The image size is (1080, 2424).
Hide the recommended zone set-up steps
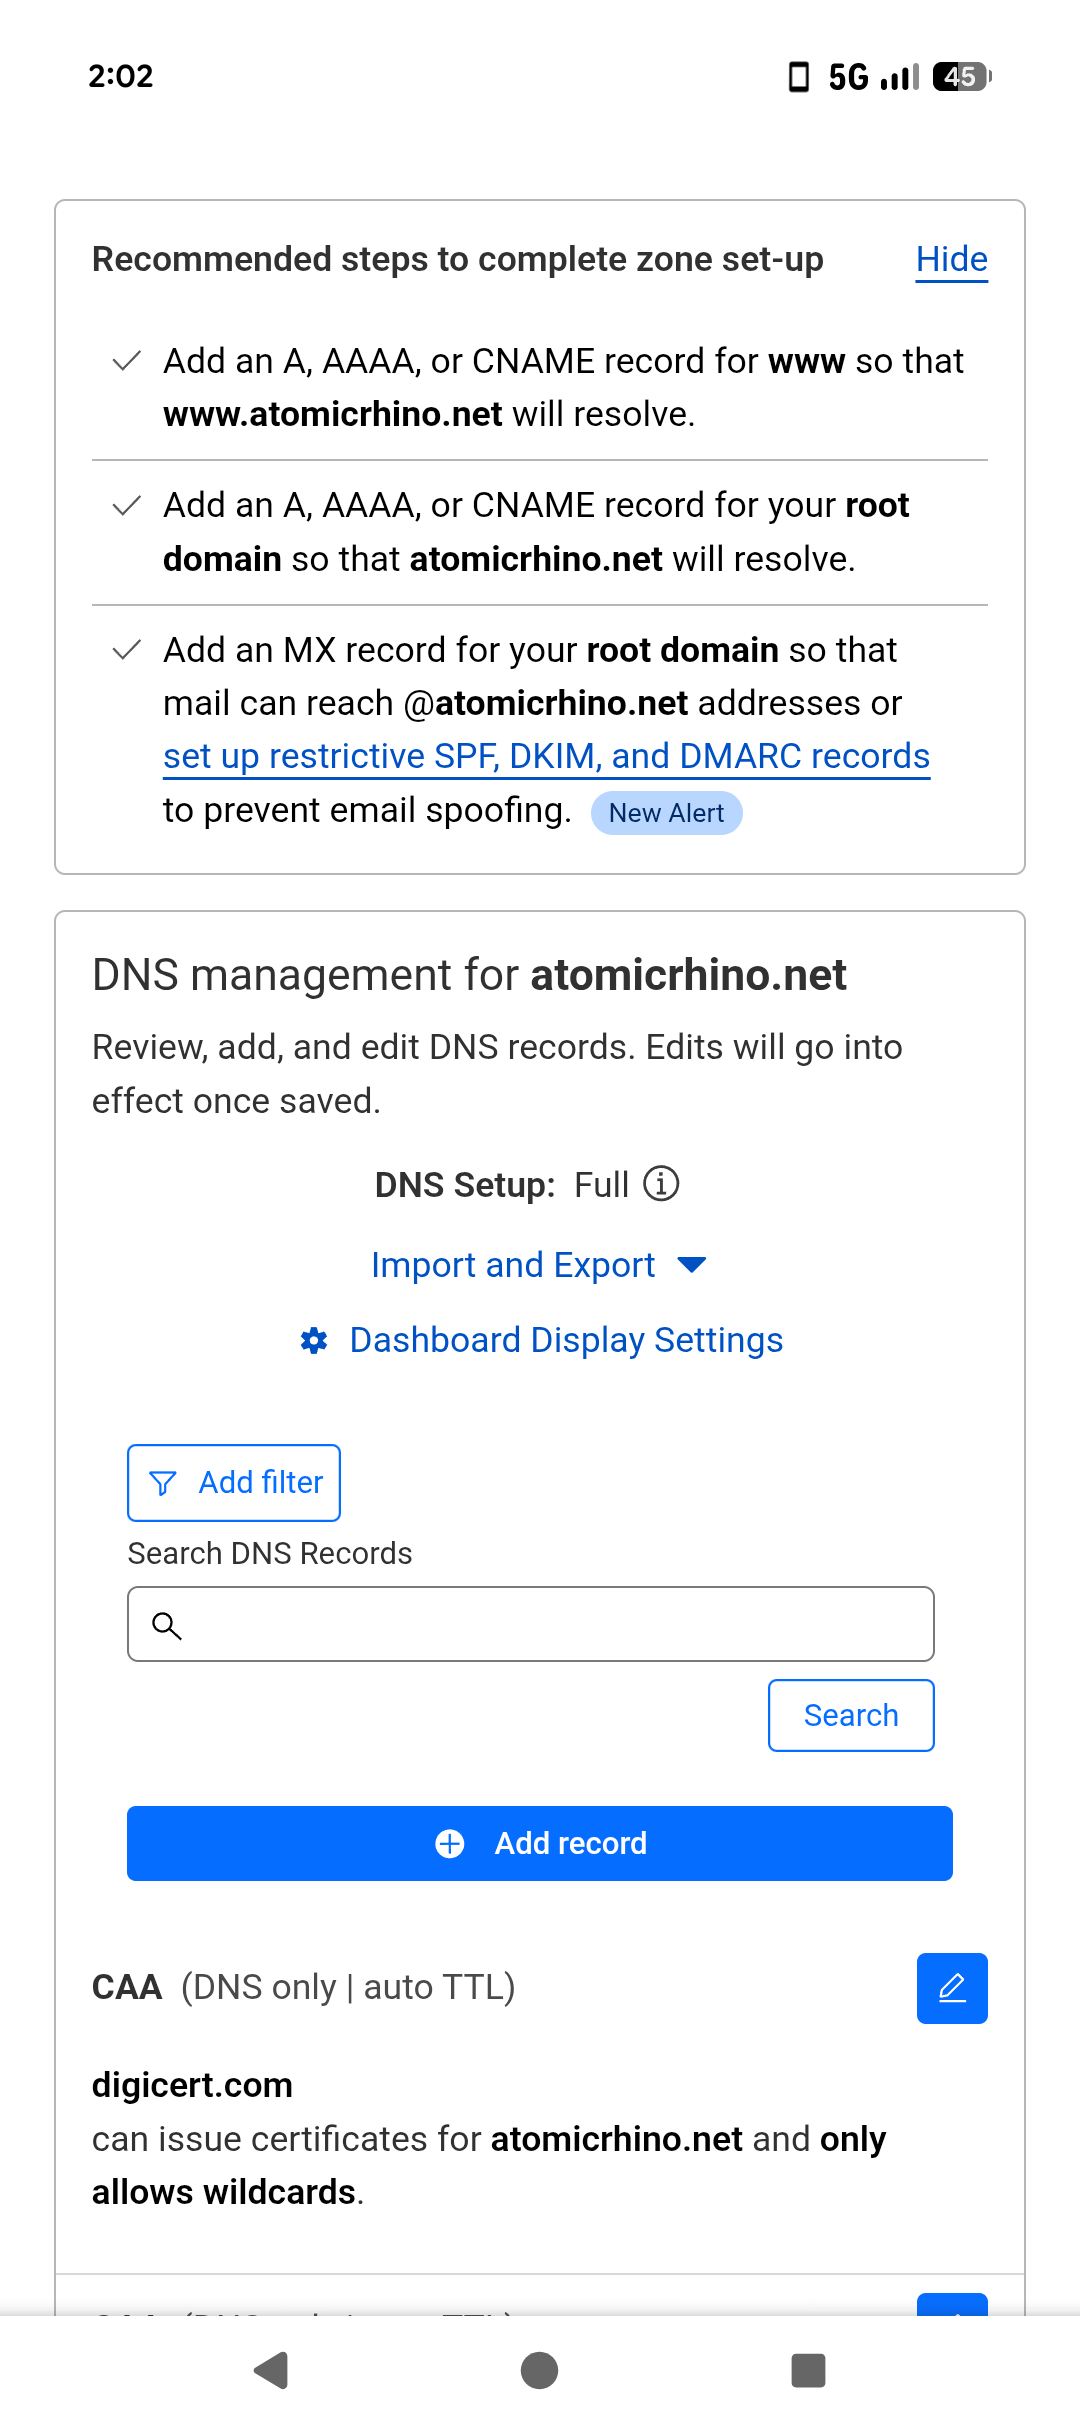click(951, 260)
